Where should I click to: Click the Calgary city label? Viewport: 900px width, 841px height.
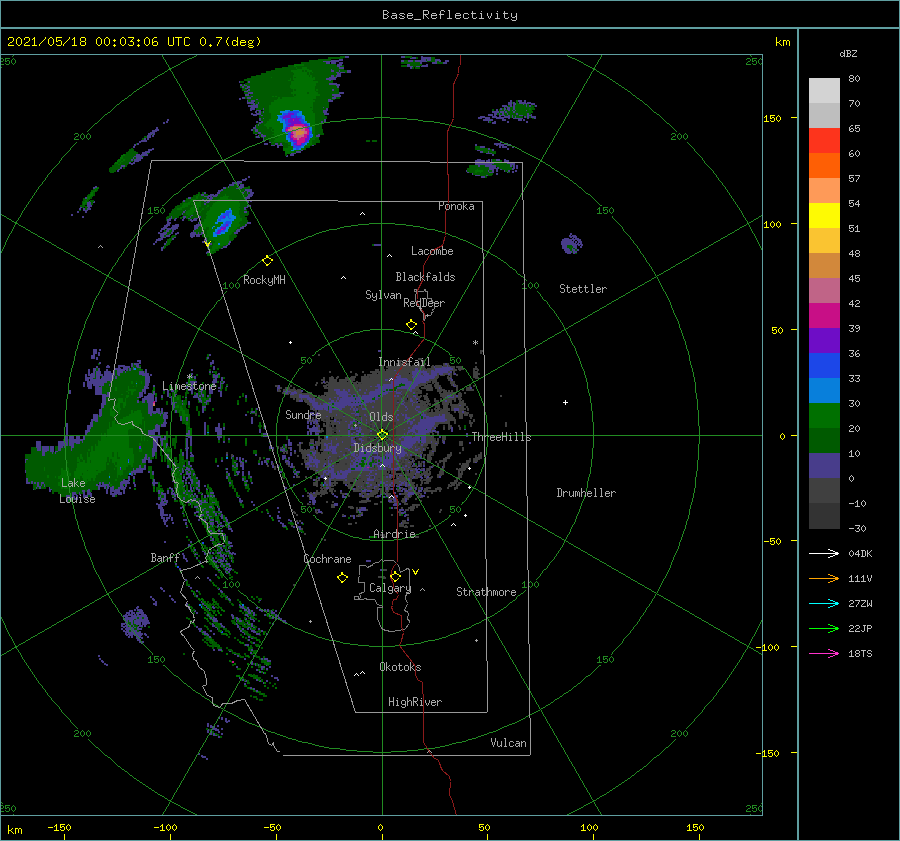pos(390,588)
